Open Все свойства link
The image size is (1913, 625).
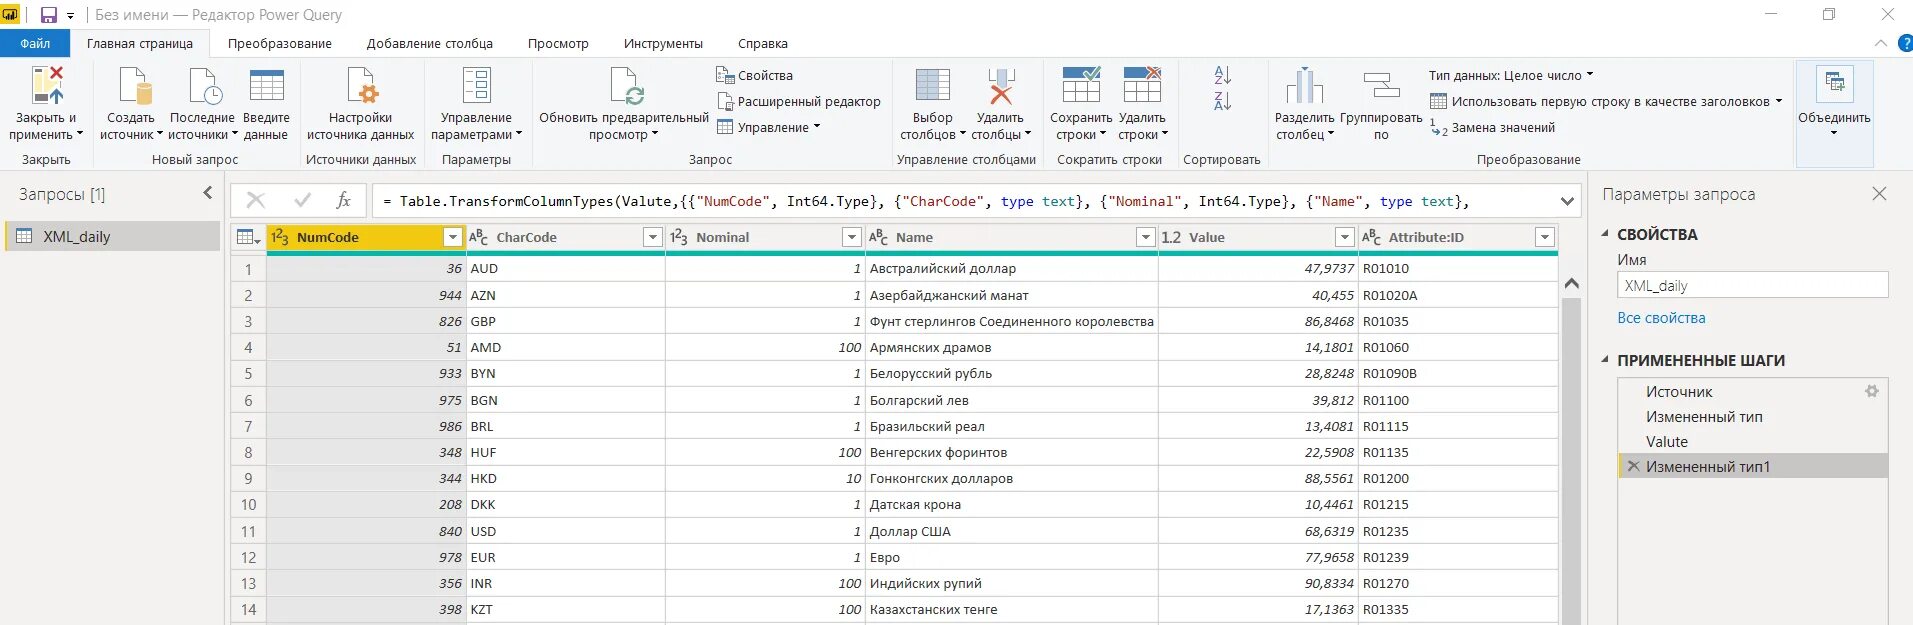1661,318
